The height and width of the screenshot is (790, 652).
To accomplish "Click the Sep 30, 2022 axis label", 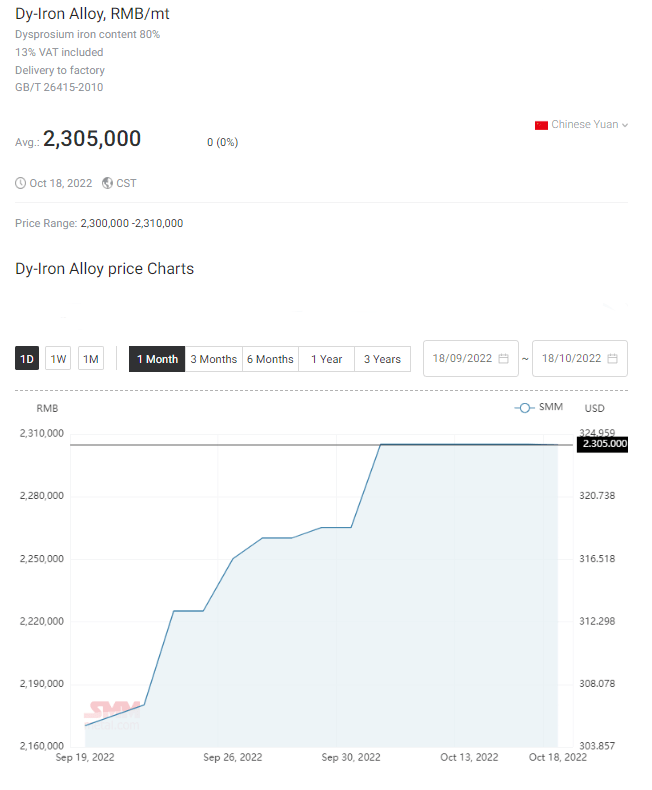I will pyautogui.click(x=351, y=757).
